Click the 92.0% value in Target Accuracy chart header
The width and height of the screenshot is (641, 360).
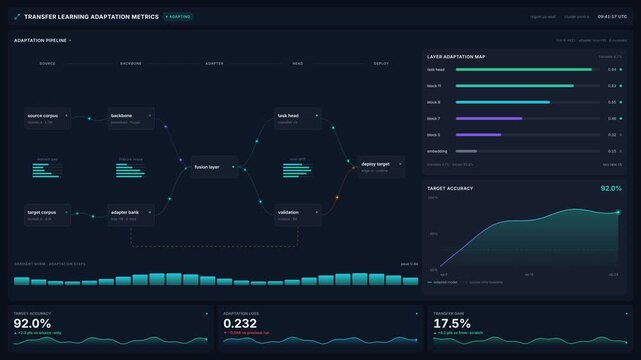tap(611, 188)
